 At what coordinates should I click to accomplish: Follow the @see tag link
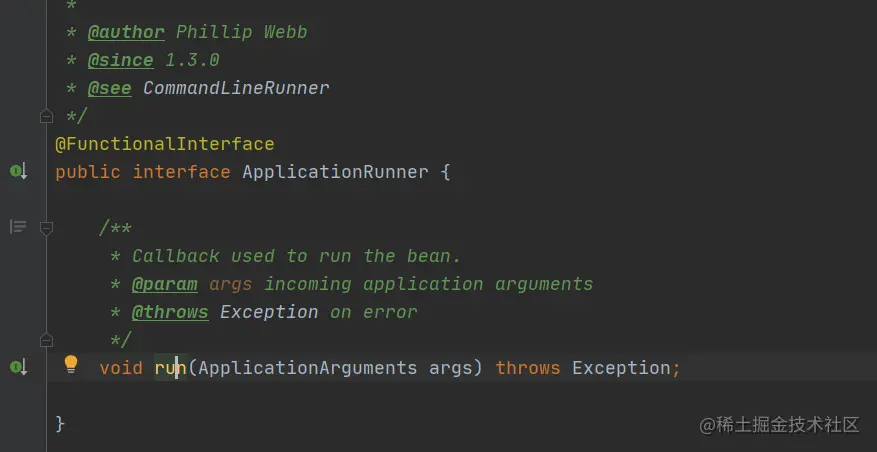pos(110,88)
